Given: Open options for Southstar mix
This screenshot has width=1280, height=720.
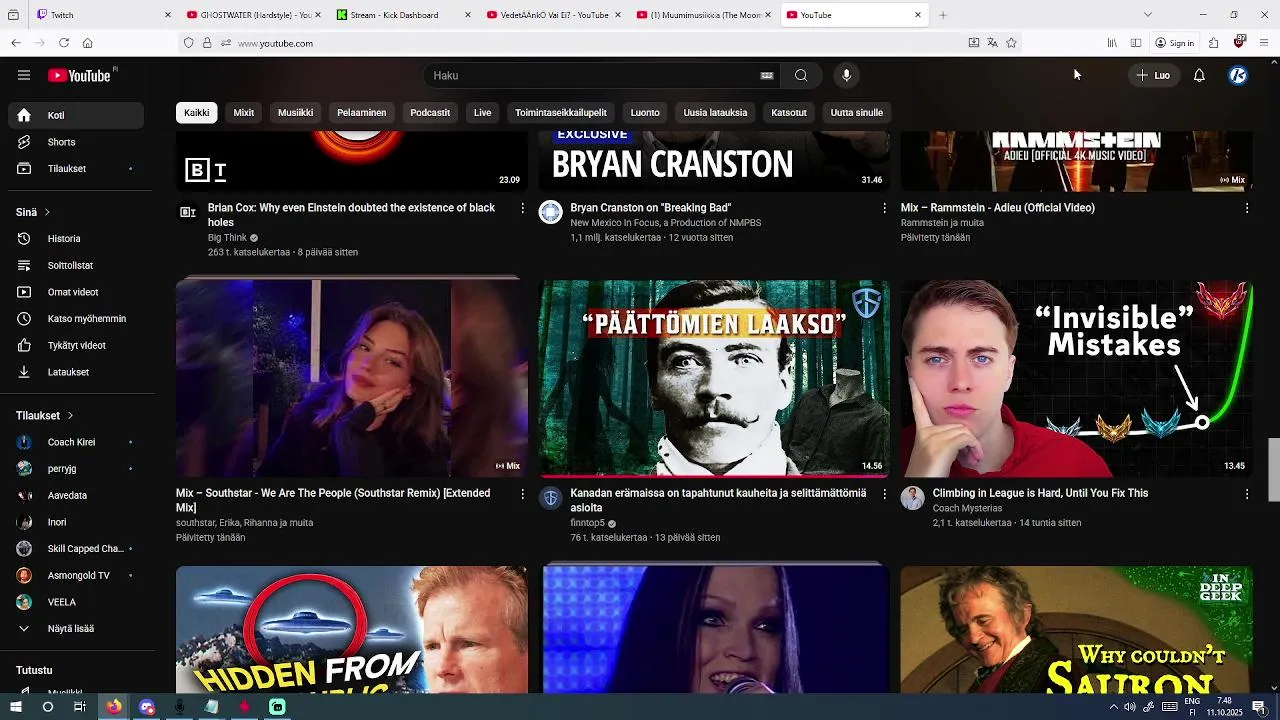Looking at the screenshot, I should click(x=522, y=493).
